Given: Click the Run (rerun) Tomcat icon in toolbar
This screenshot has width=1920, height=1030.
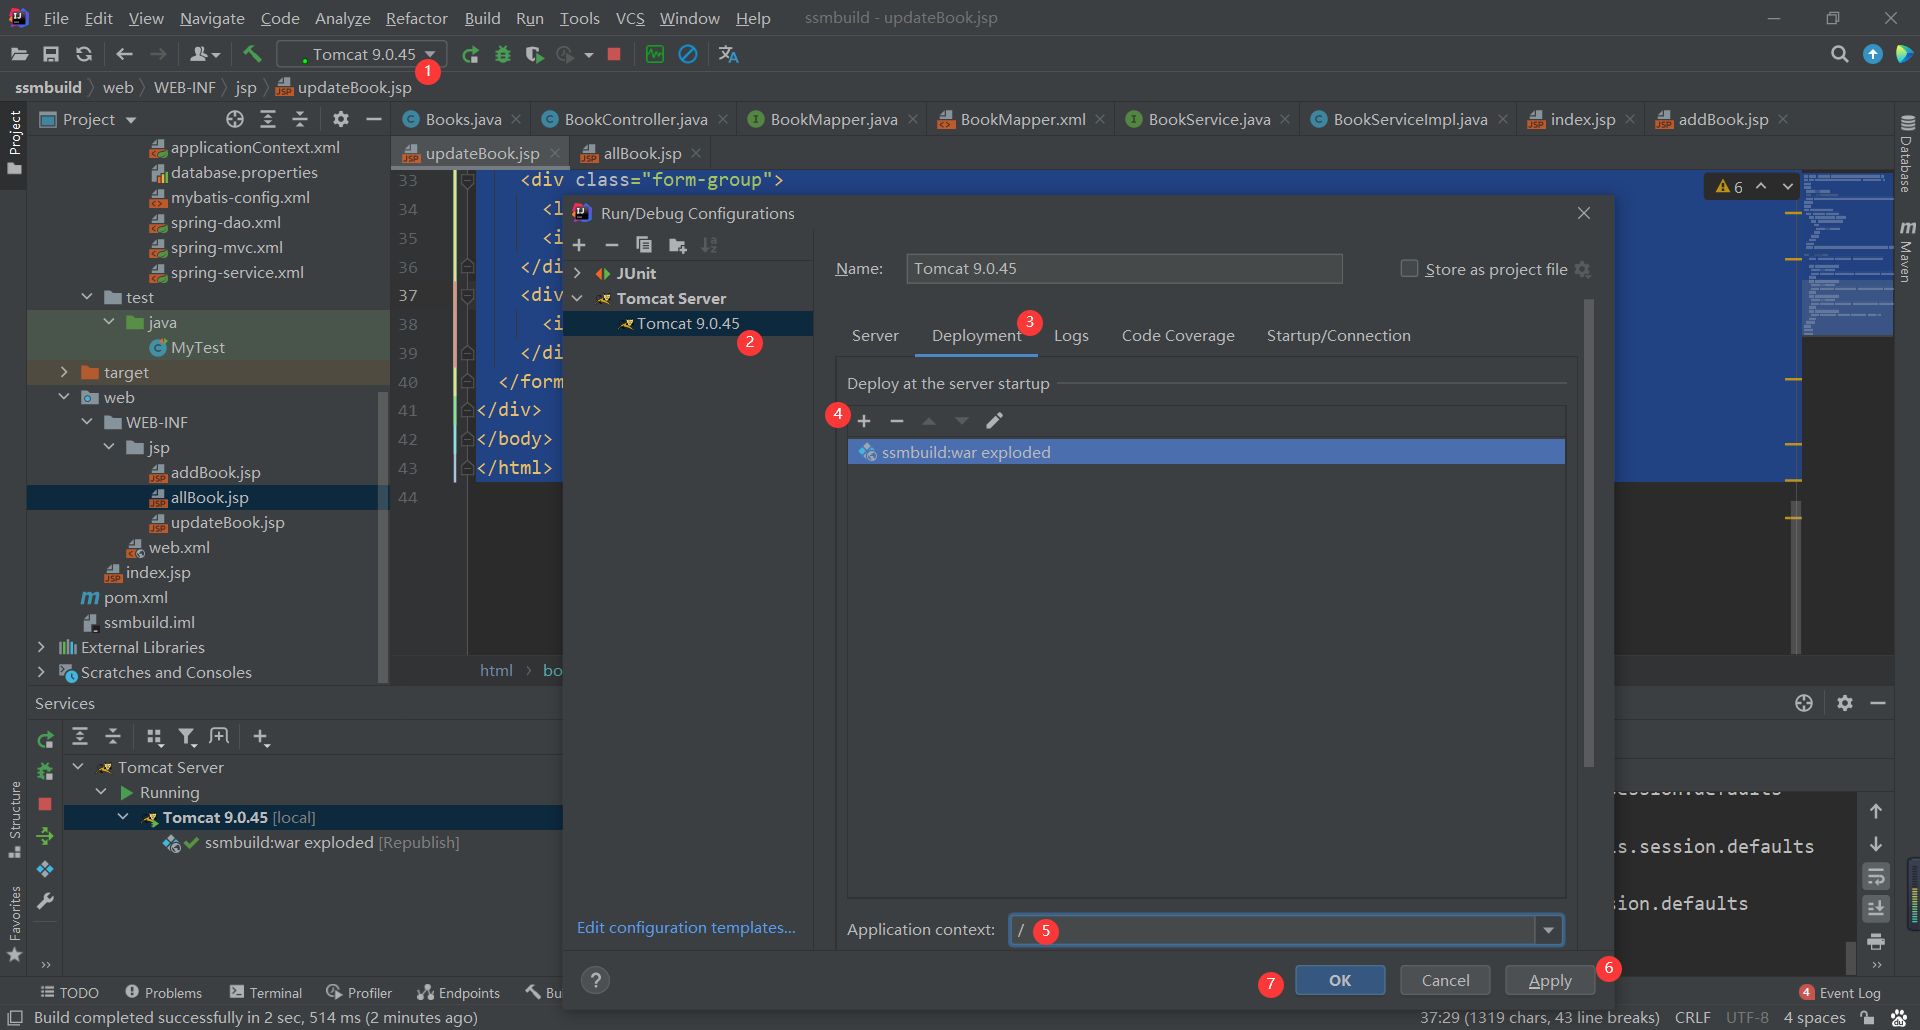Looking at the screenshot, I should click(470, 54).
